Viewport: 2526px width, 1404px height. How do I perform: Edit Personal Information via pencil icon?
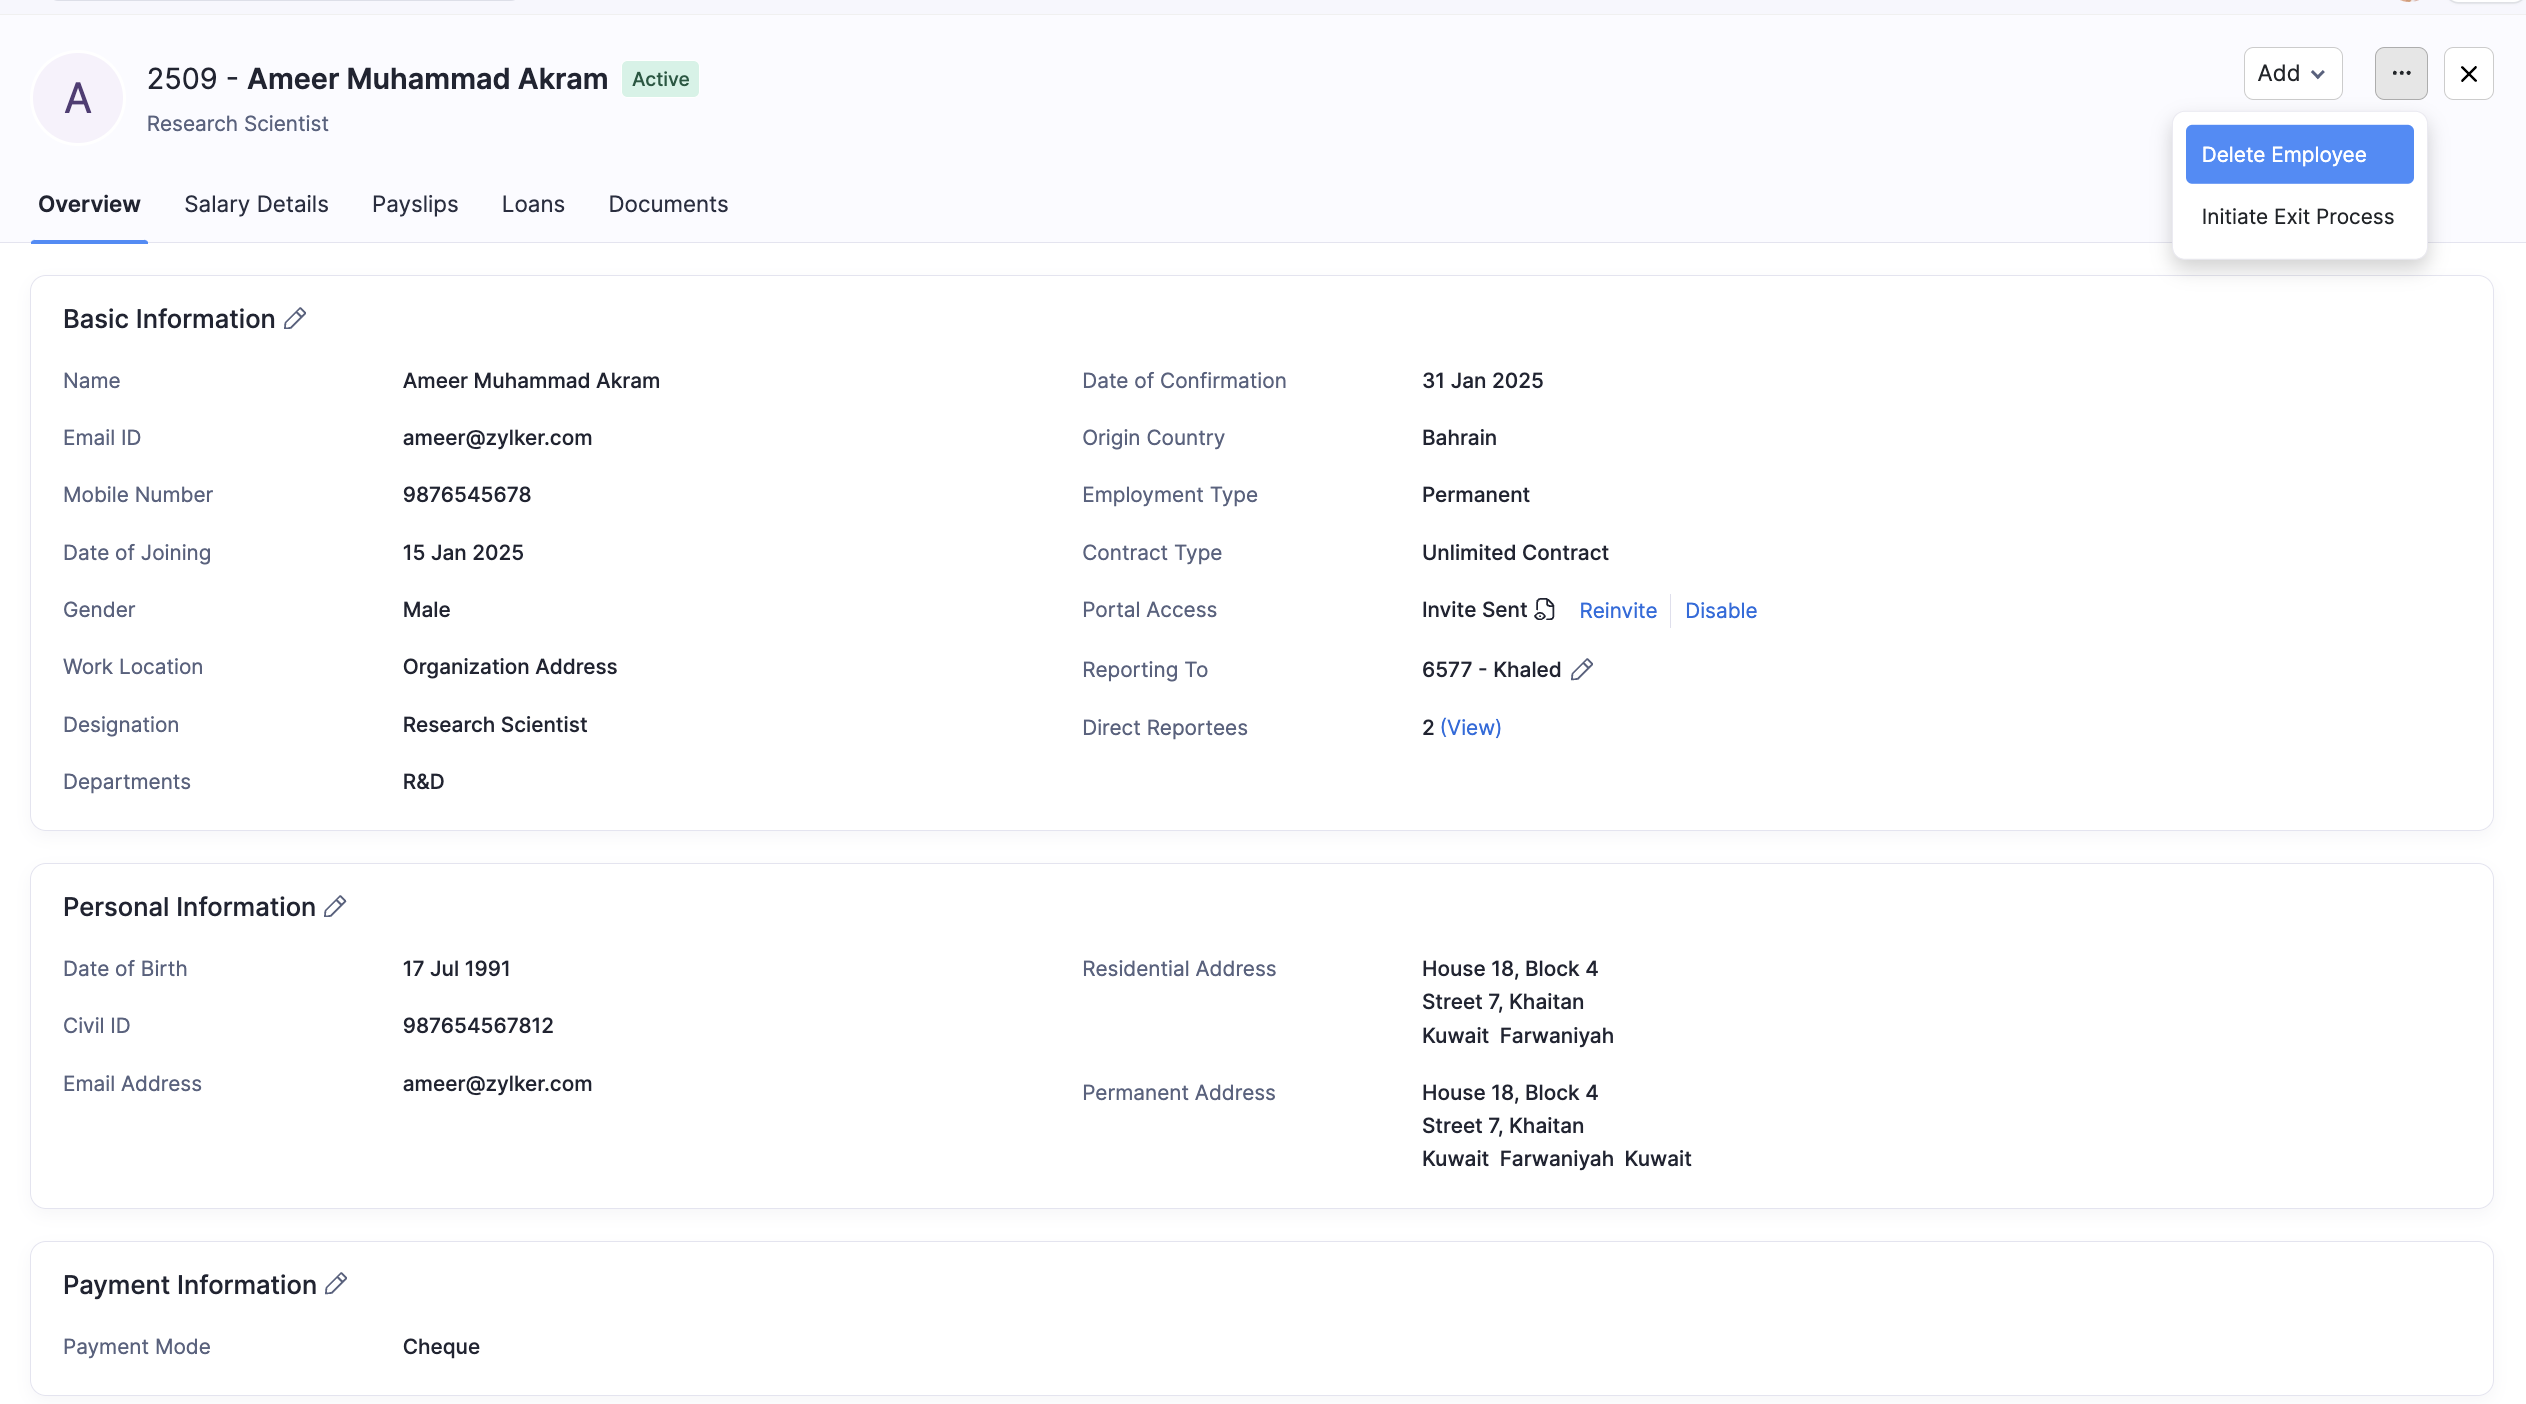[x=335, y=907]
